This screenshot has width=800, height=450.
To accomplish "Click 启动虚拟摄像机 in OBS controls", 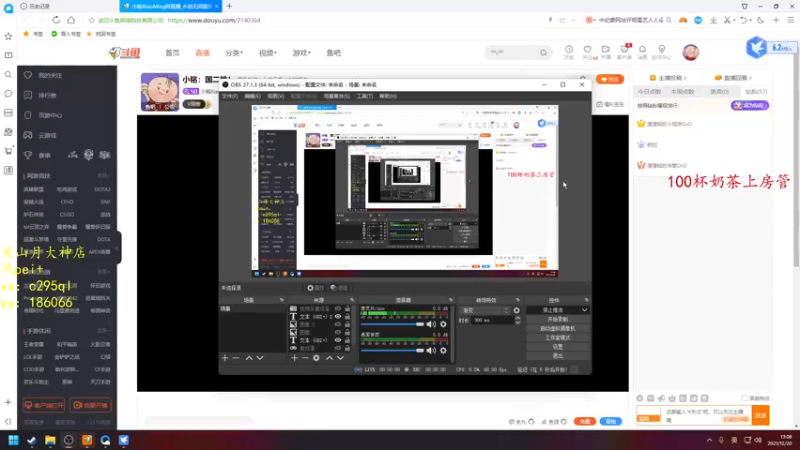I will [x=558, y=329].
